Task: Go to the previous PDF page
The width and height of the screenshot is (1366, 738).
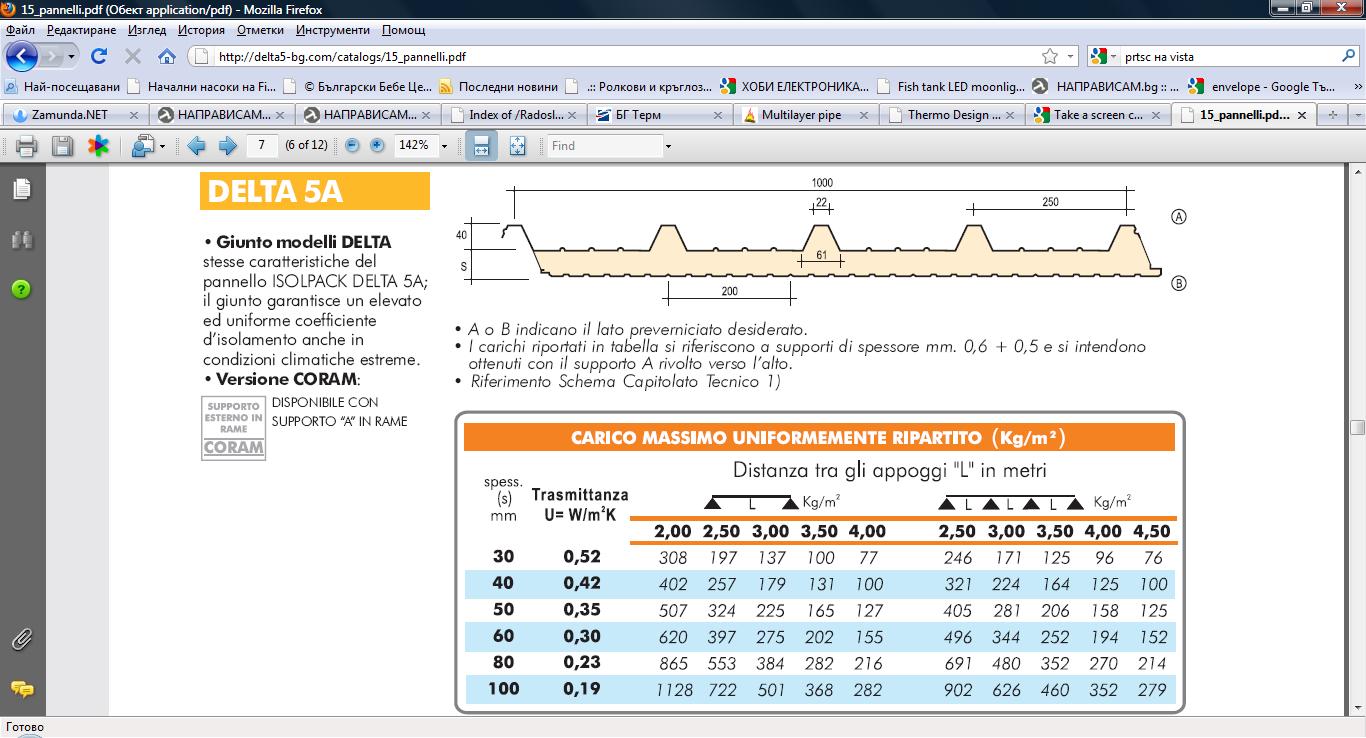Action: click(x=196, y=146)
